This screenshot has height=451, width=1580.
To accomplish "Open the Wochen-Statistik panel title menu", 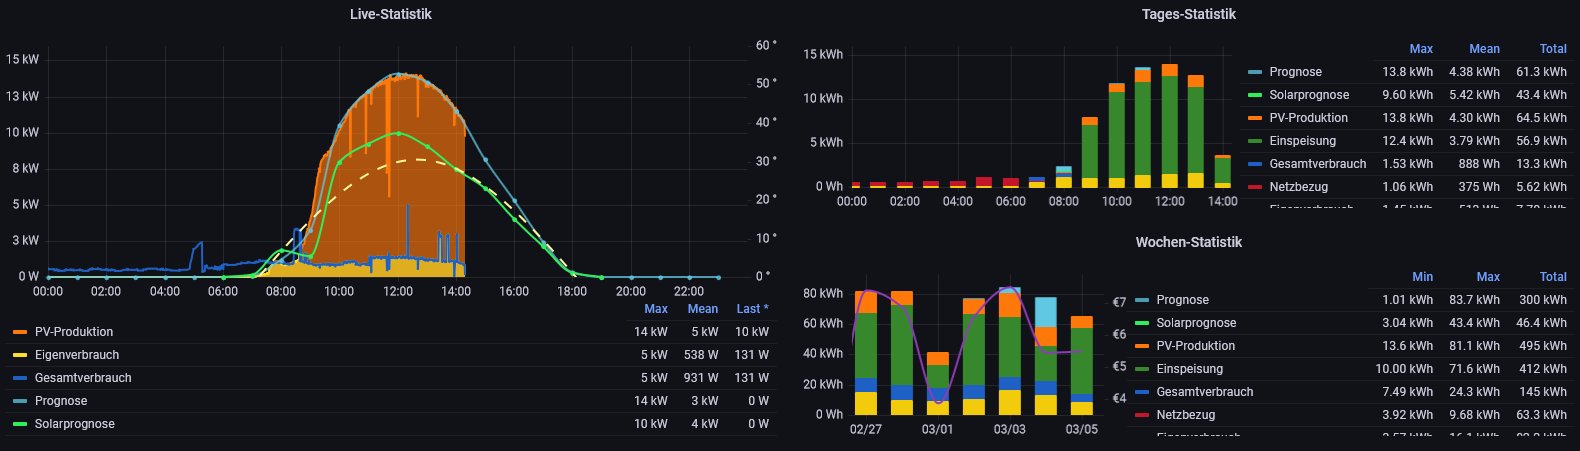I will pos(1188,242).
